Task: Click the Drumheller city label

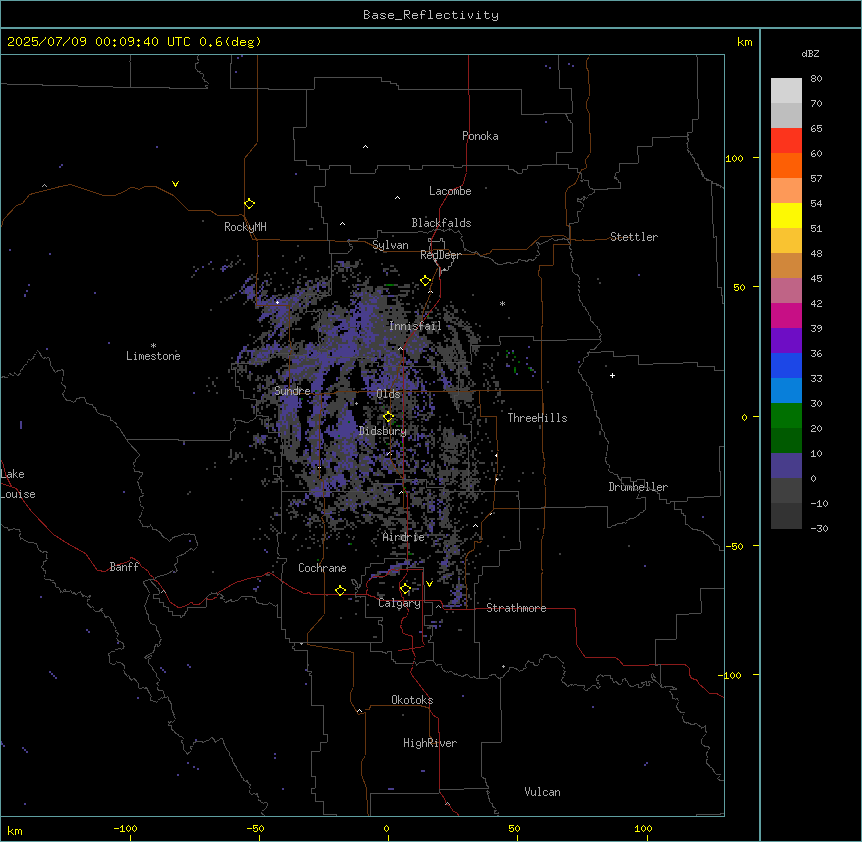Action: point(638,487)
